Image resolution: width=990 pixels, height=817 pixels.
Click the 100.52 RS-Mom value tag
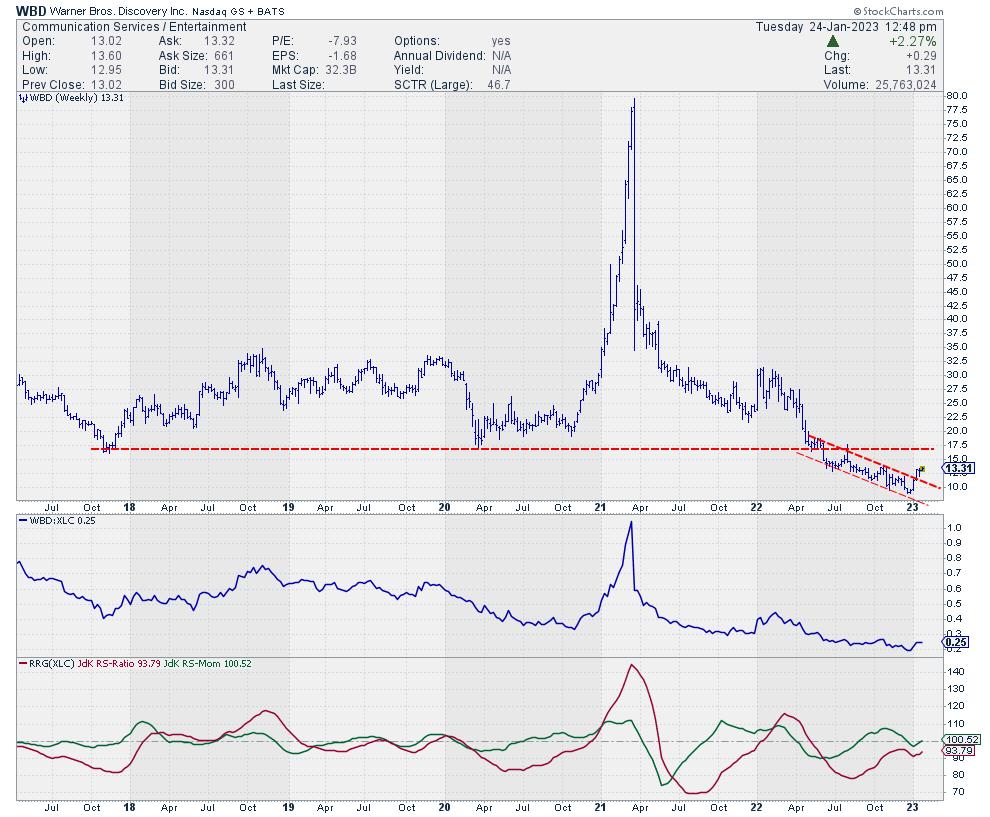[958, 741]
